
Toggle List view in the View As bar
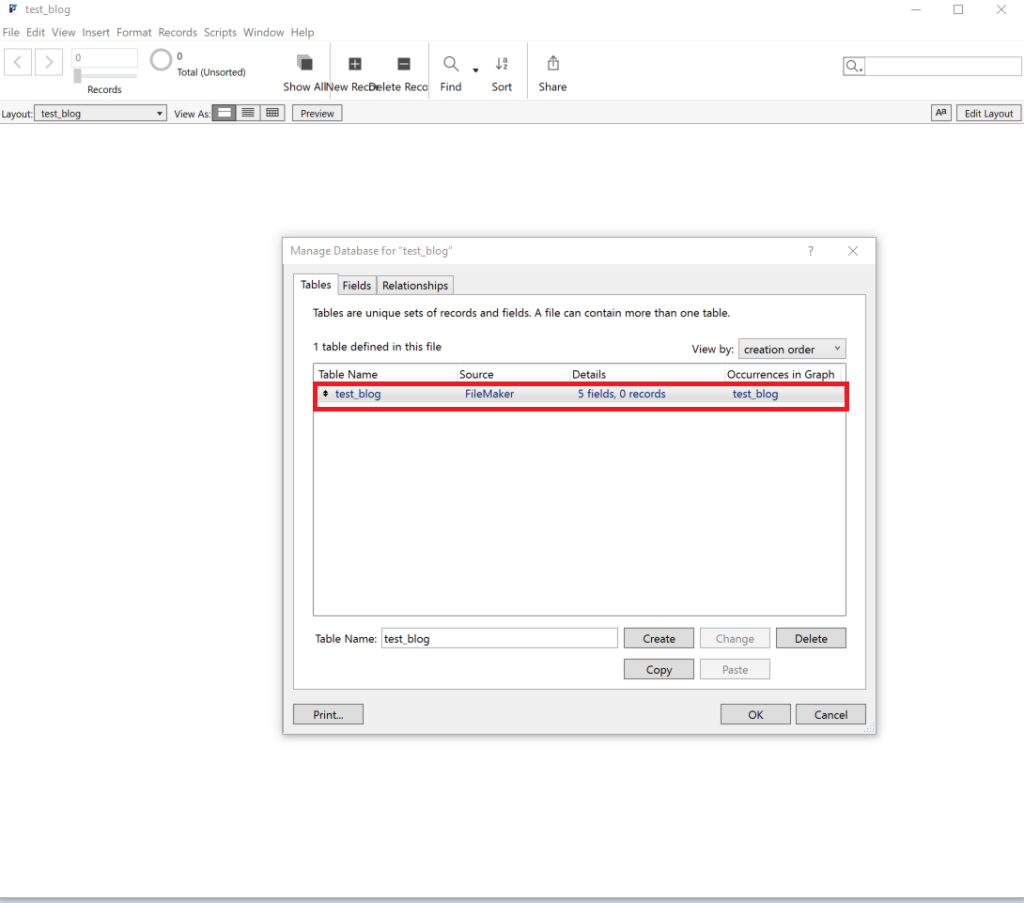(x=248, y=112)
